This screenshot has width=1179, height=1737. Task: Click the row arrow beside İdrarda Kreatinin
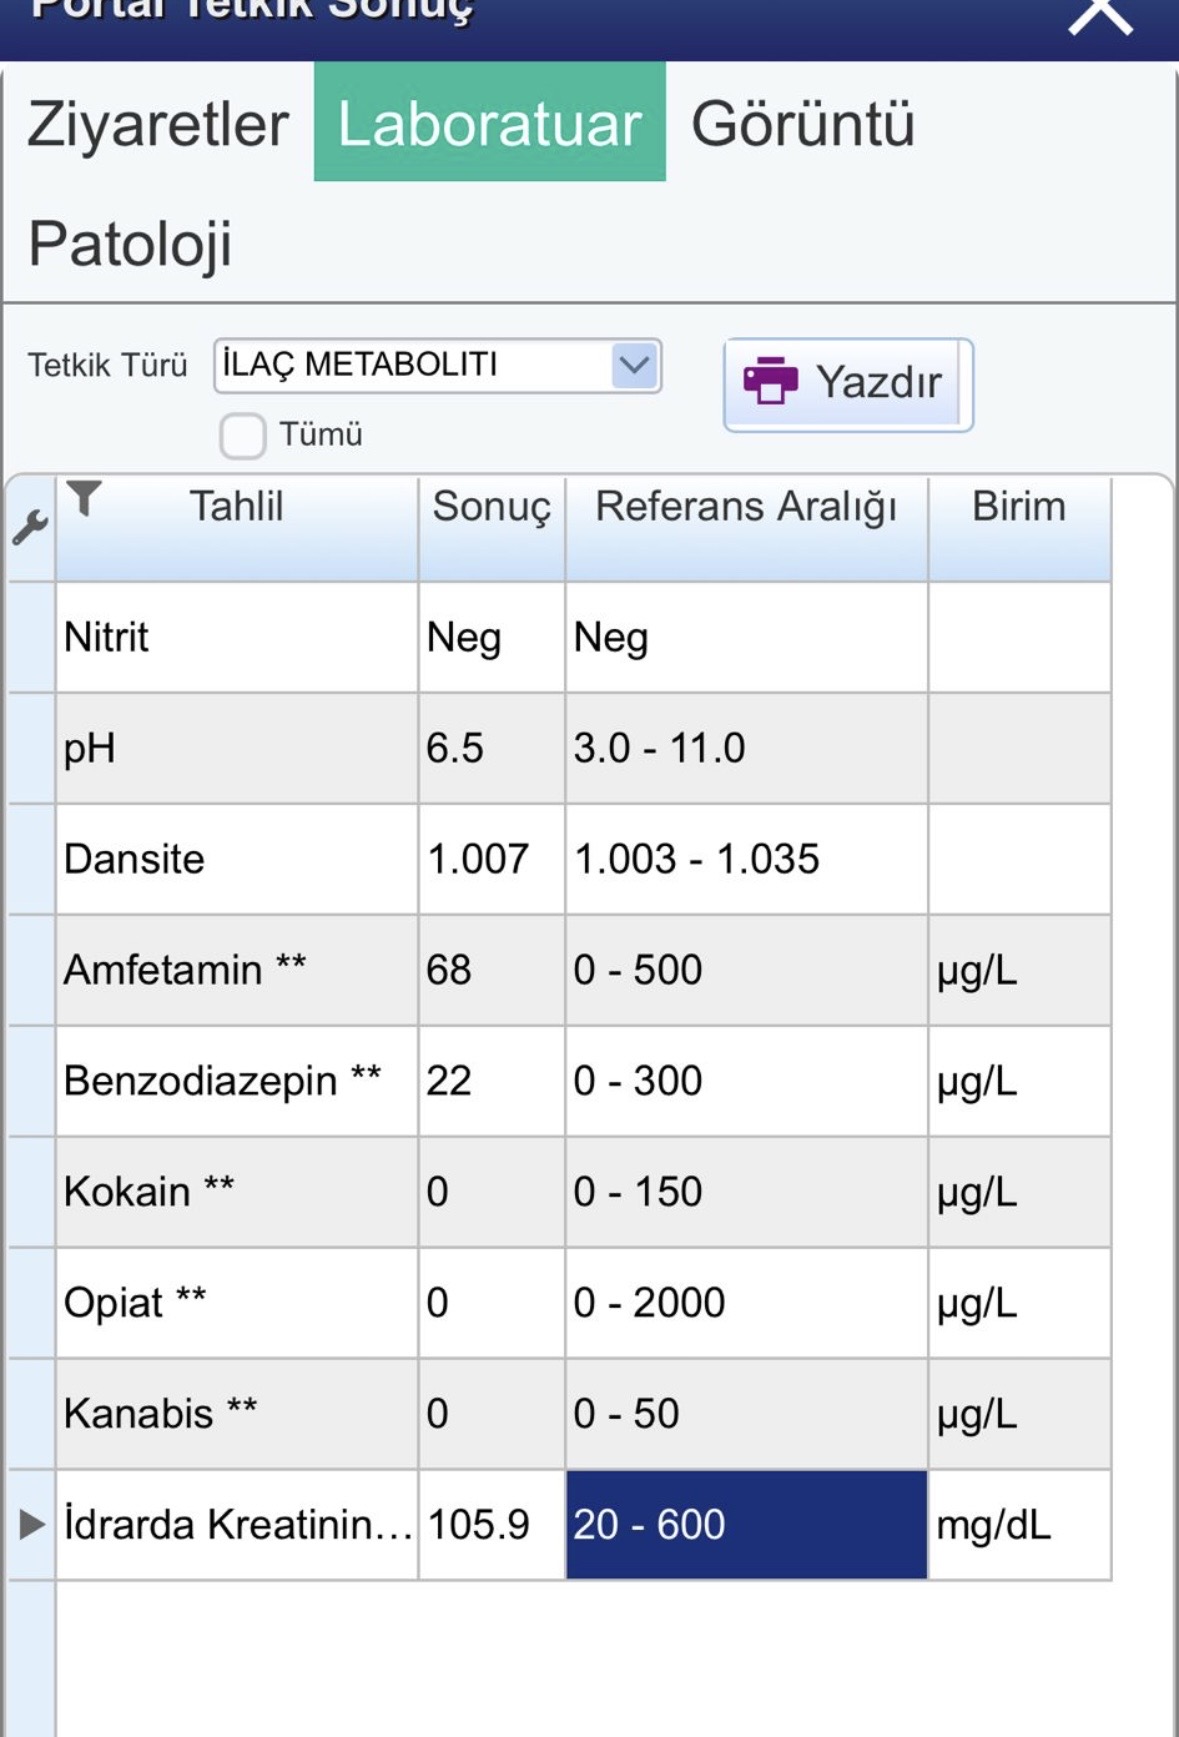[32, 1524]
